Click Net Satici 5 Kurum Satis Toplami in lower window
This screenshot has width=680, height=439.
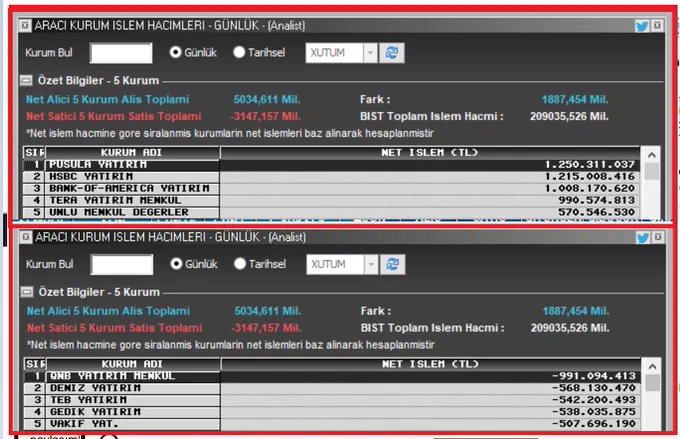pos(114,328)
